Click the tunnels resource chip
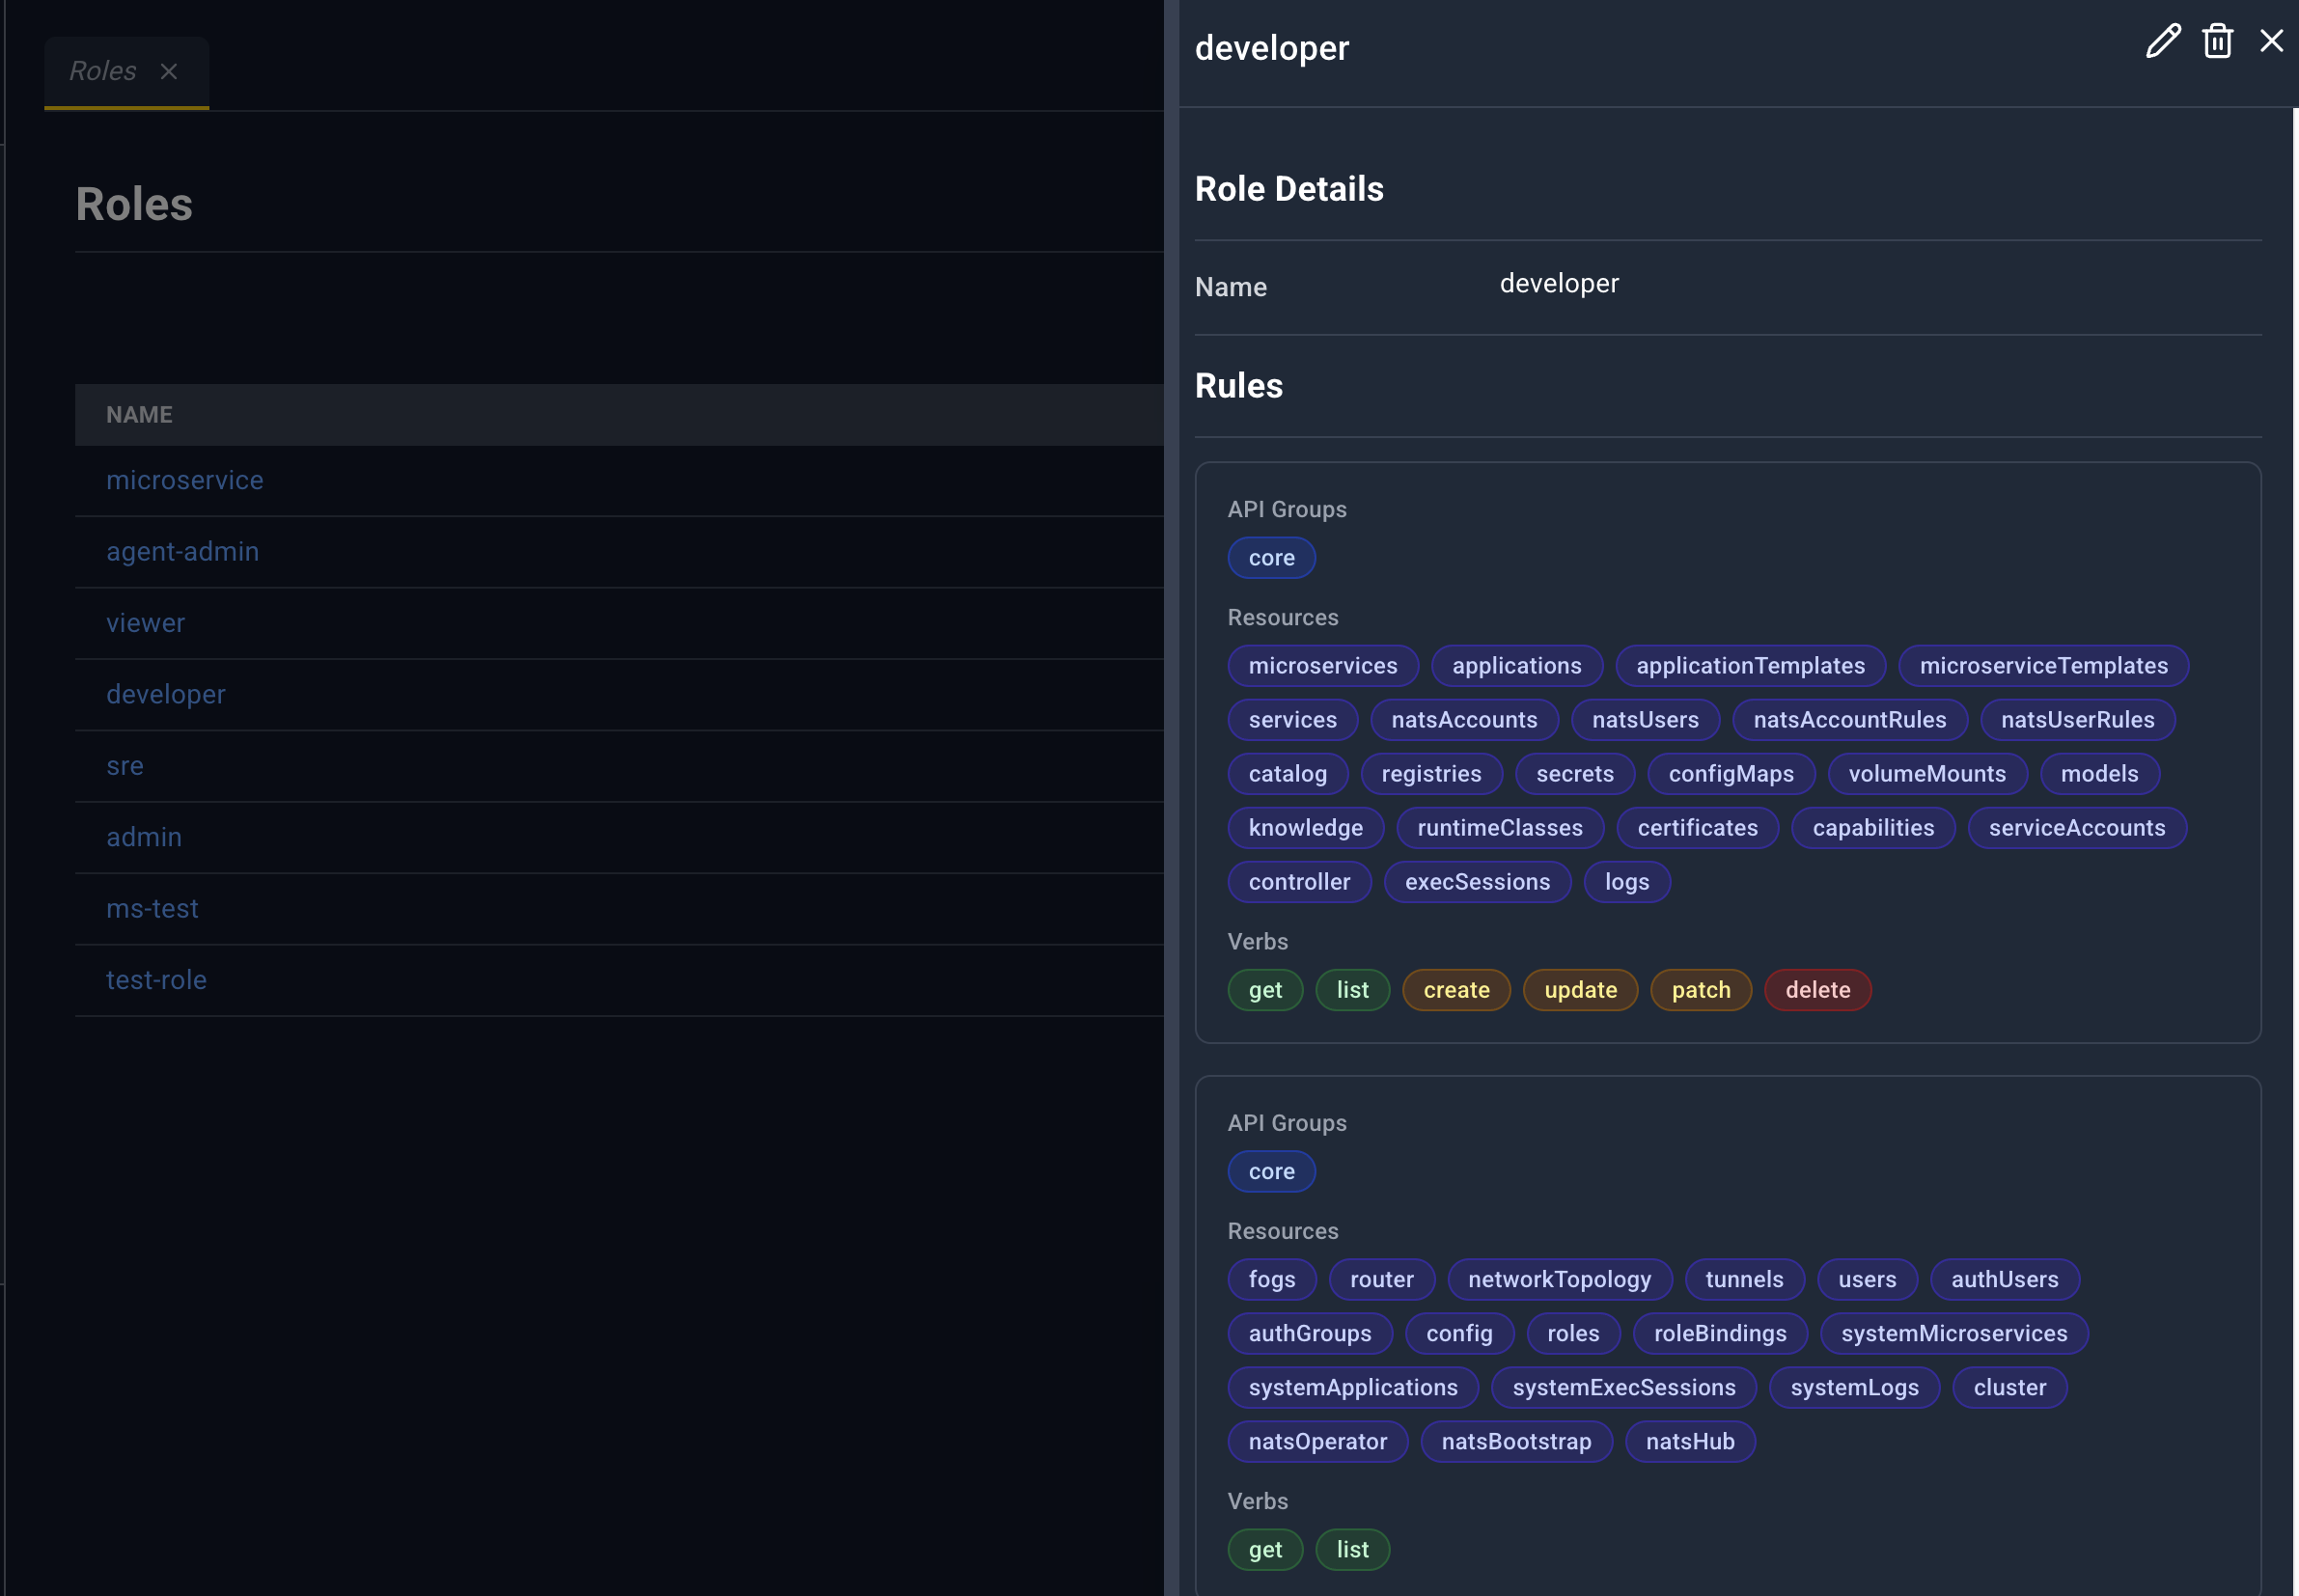 1744,1279
